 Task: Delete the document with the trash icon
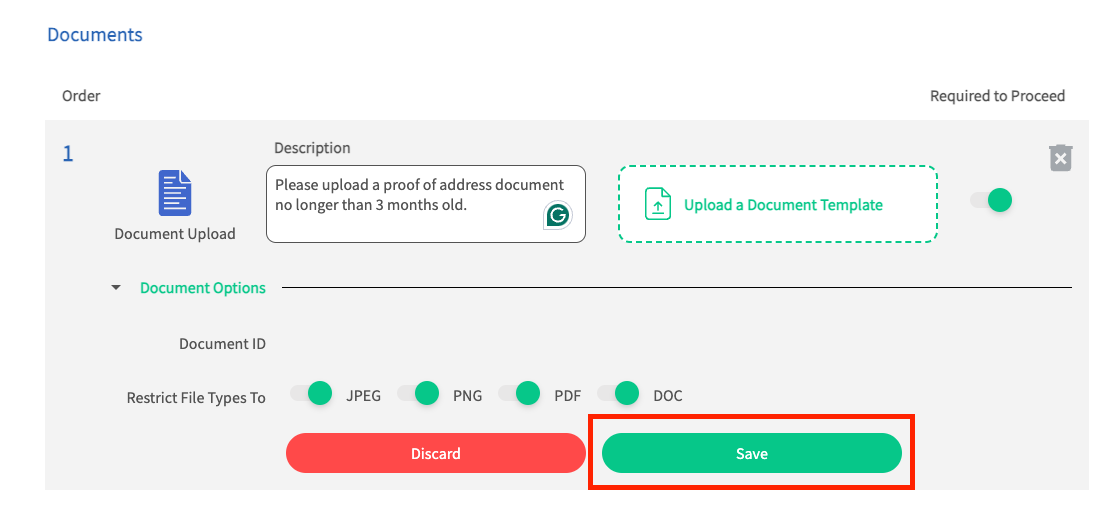[x=1060, y=158]
